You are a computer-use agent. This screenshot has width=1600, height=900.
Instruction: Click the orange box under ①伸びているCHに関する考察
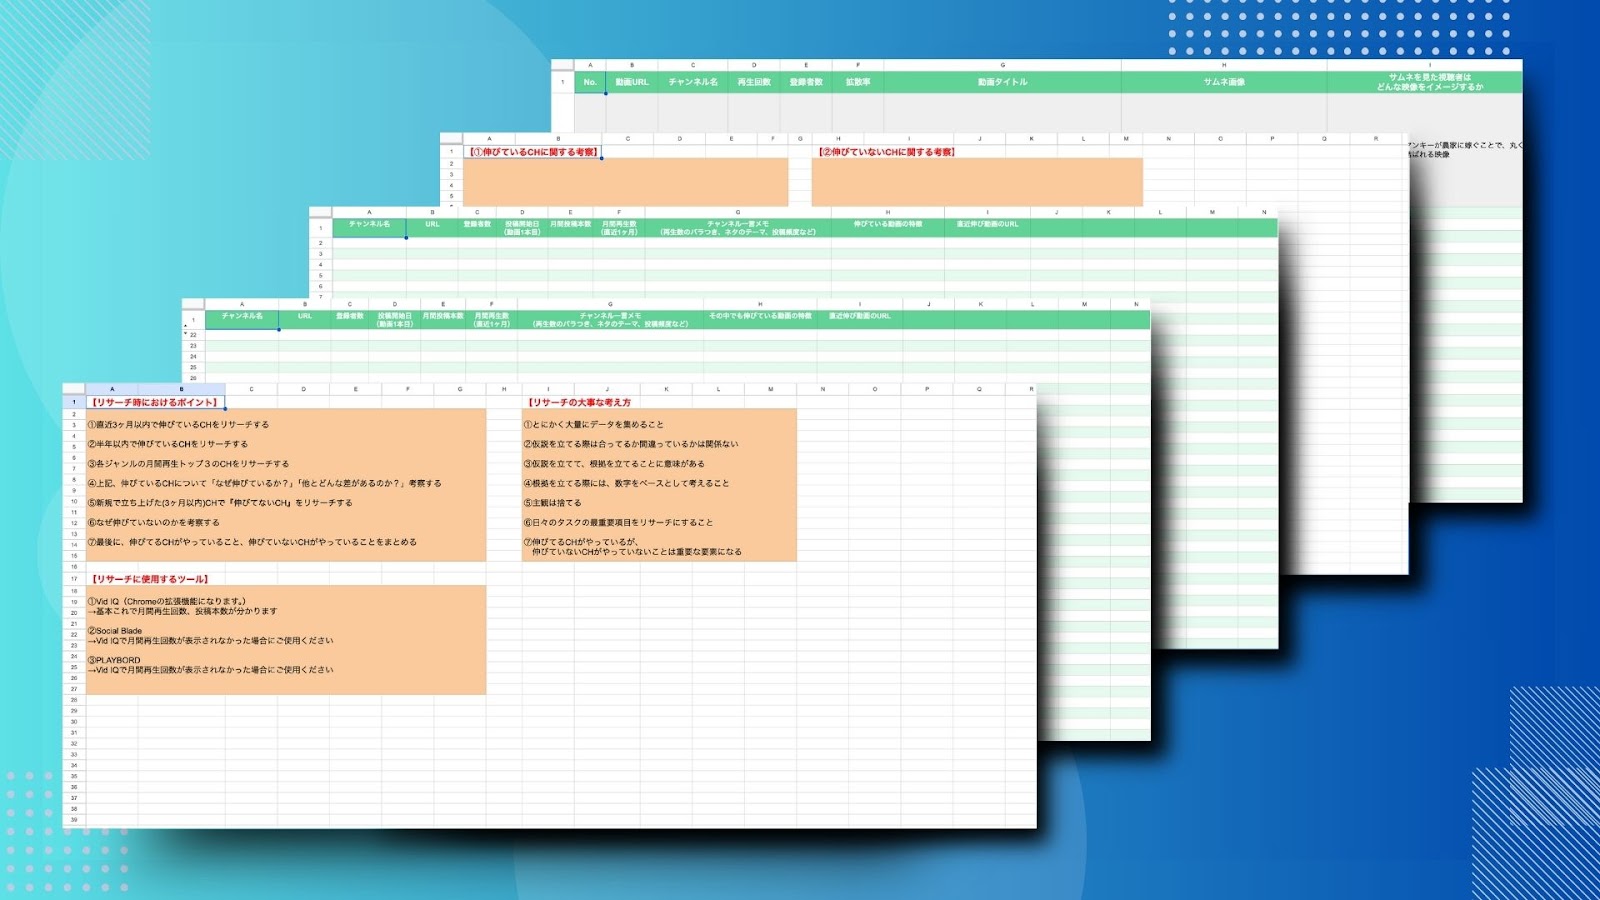pos(626,182)
